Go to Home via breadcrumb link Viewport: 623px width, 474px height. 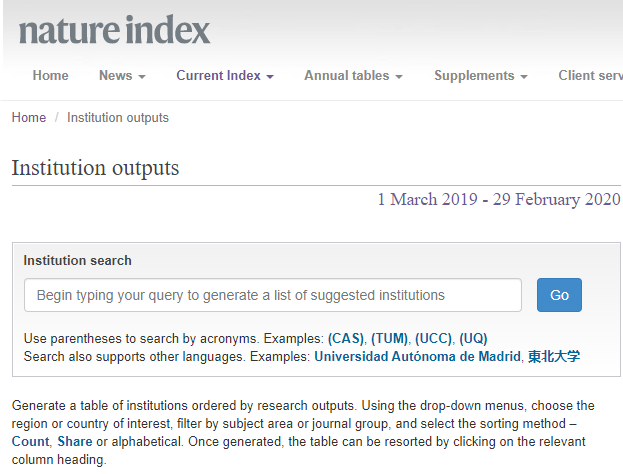pos(29,118)
